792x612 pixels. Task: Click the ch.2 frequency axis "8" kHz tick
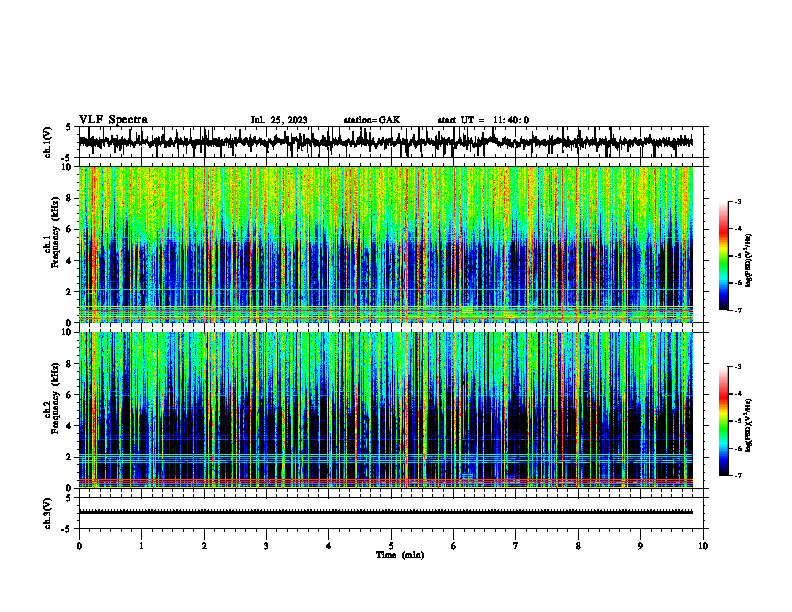[x=70, y=364]
